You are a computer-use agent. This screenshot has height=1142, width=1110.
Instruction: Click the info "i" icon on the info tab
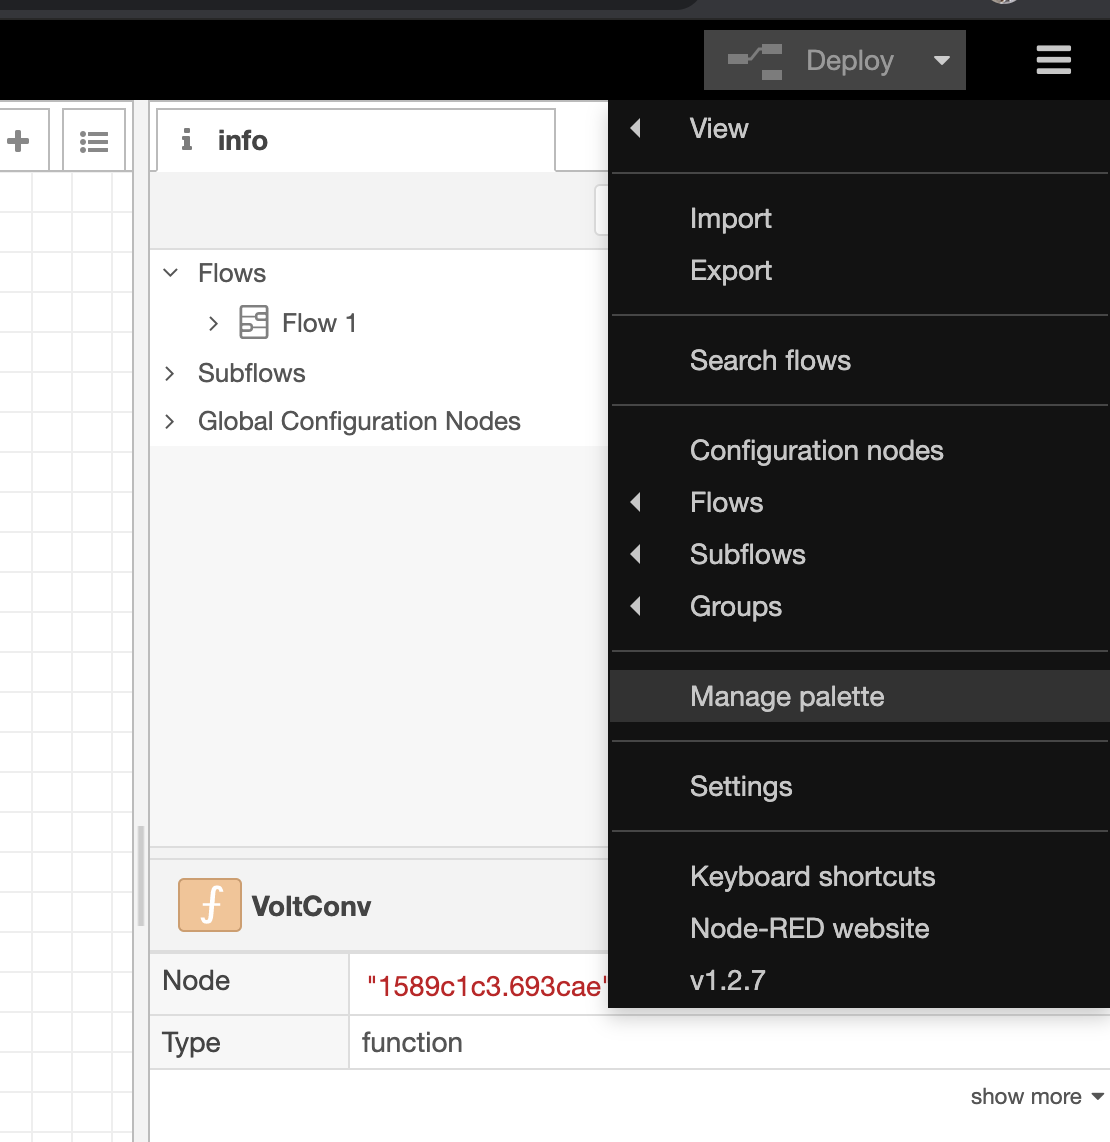point(186,140)
